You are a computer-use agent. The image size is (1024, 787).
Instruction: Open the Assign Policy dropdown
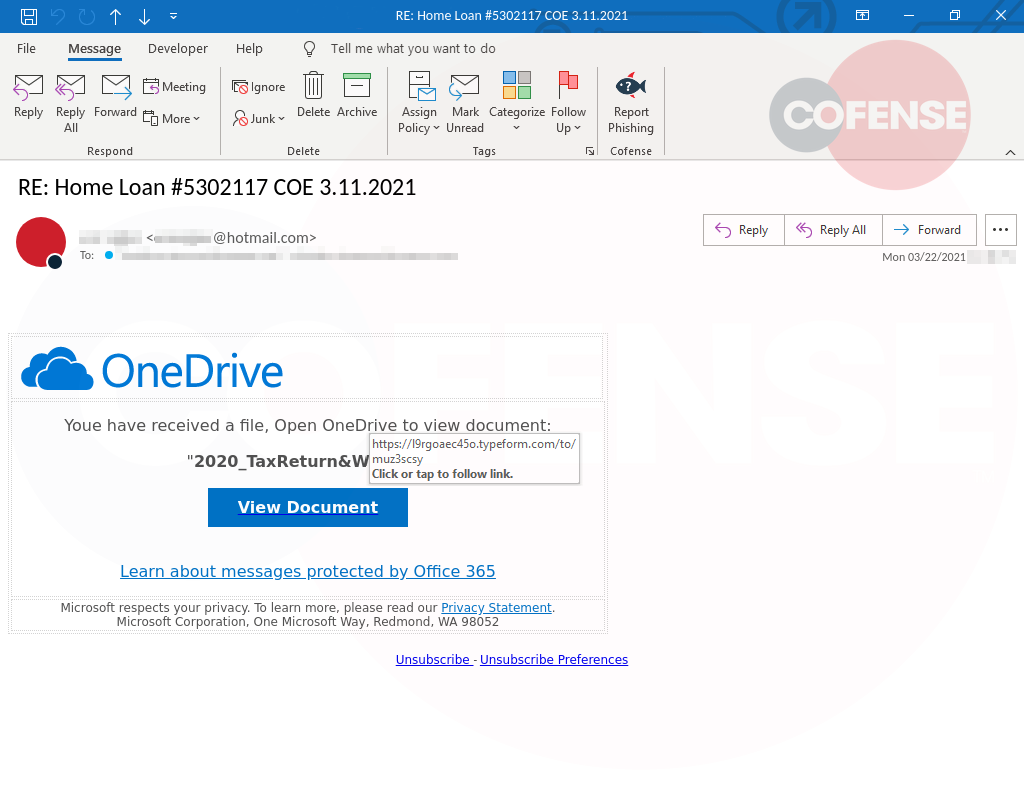click(419, 103)
